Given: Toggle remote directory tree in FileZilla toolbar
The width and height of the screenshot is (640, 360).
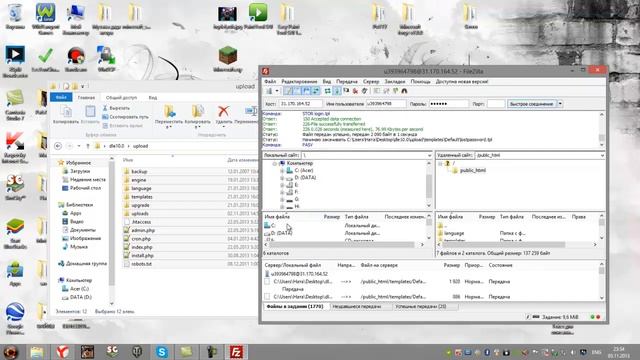Looking at the screenshot, I should click(307, 91).
